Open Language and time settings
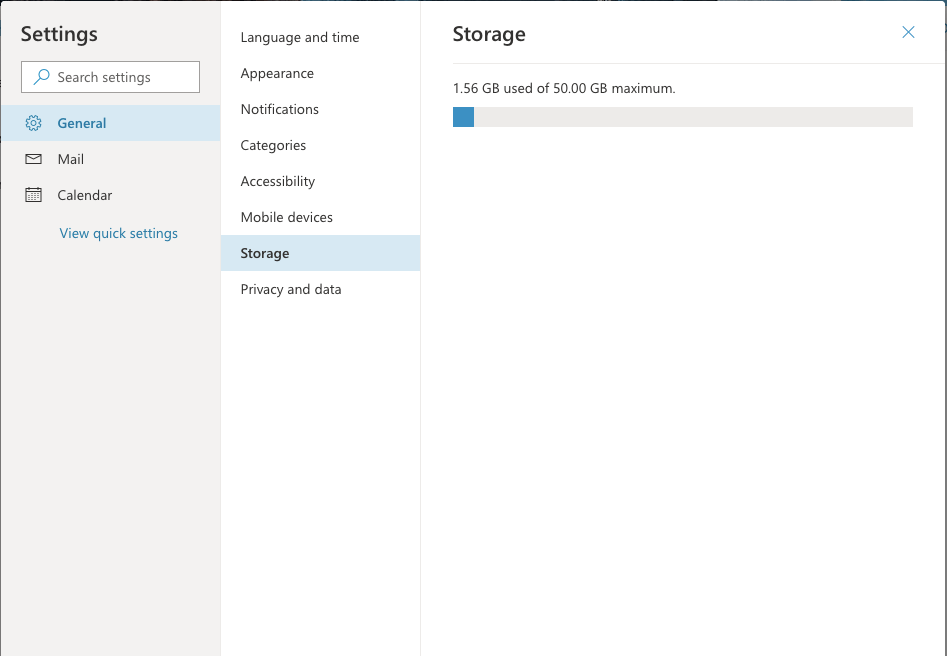Image resolution: width=947 pixels, height=656 pixels. coord(299,37)
